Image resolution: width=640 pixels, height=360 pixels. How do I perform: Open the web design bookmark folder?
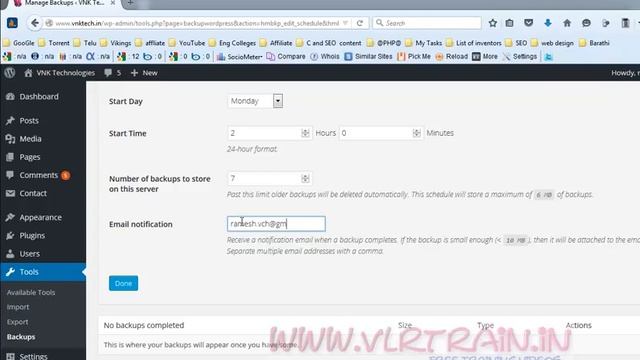pyautogui.click(x=553, y=43)
